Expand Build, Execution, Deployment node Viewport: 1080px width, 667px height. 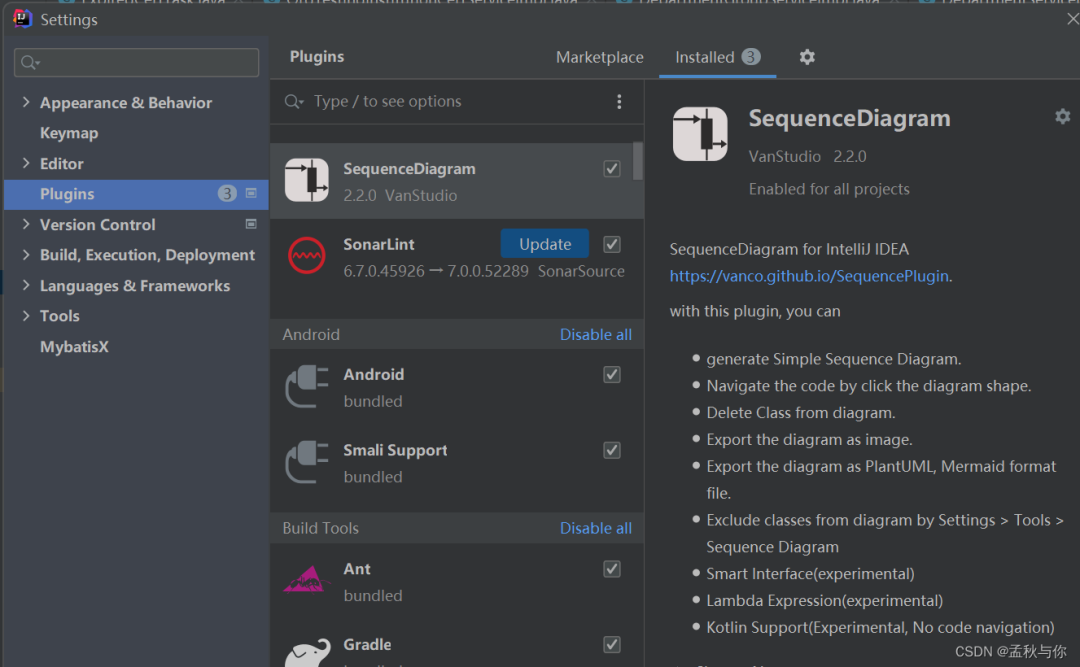click(x=26, y=254)
